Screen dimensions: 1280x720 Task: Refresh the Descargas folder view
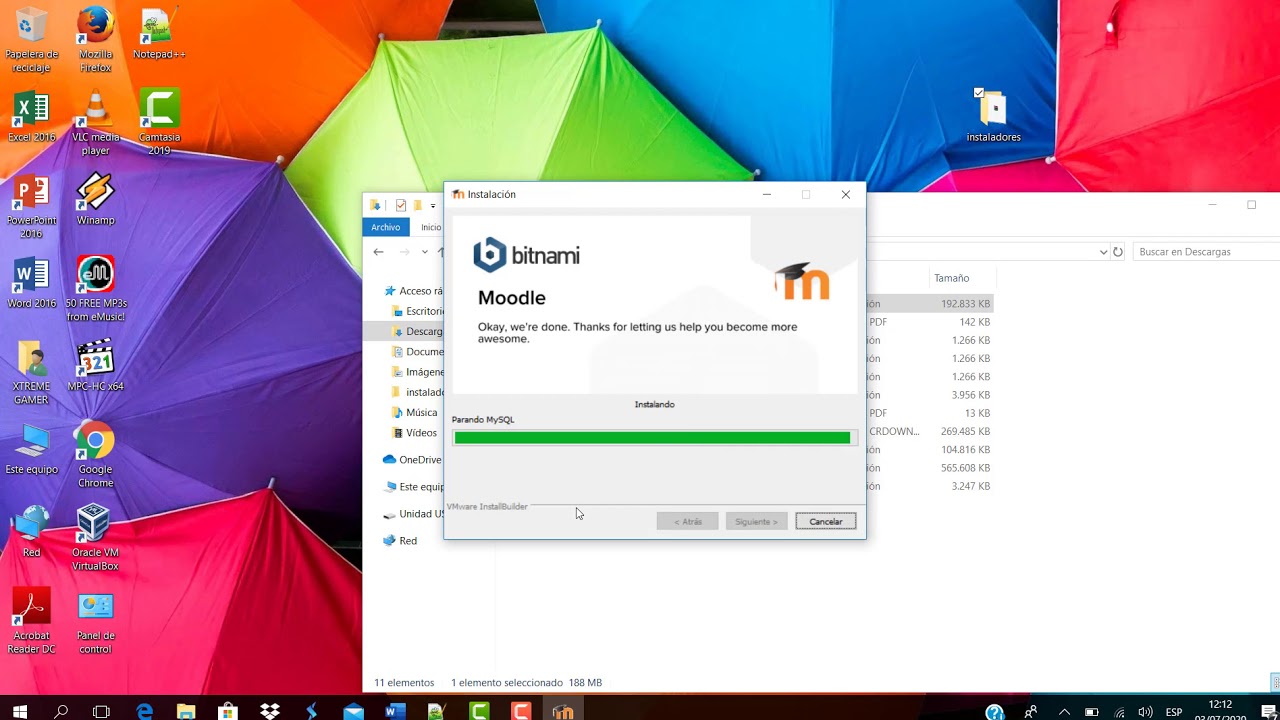(1118, 252)
